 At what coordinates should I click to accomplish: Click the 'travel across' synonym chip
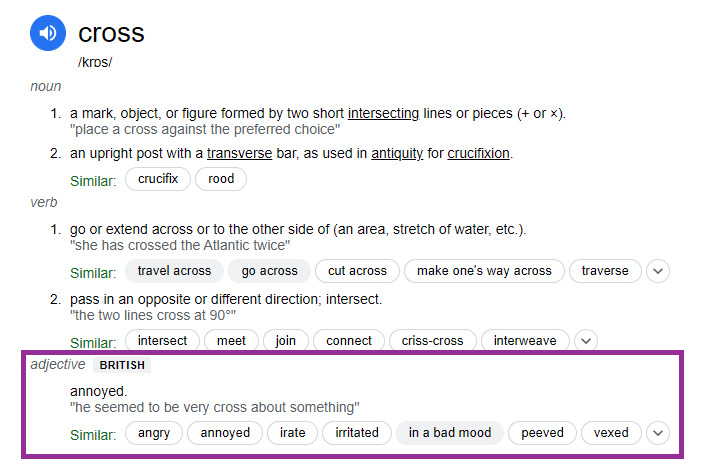[x=174, y=271]
